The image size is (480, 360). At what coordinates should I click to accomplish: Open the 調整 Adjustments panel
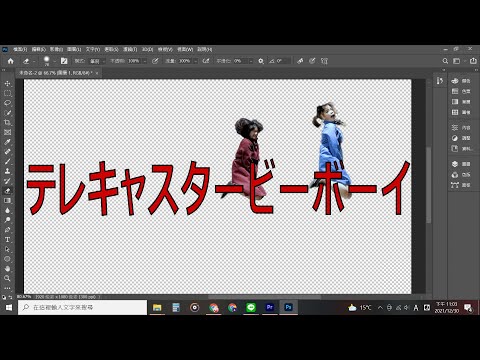click(461, 138)
